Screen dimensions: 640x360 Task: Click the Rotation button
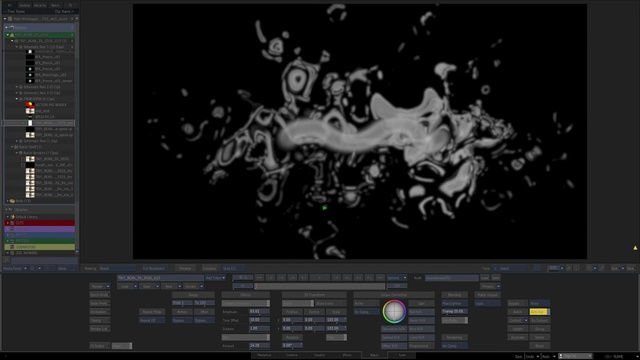tap(292, 338)
